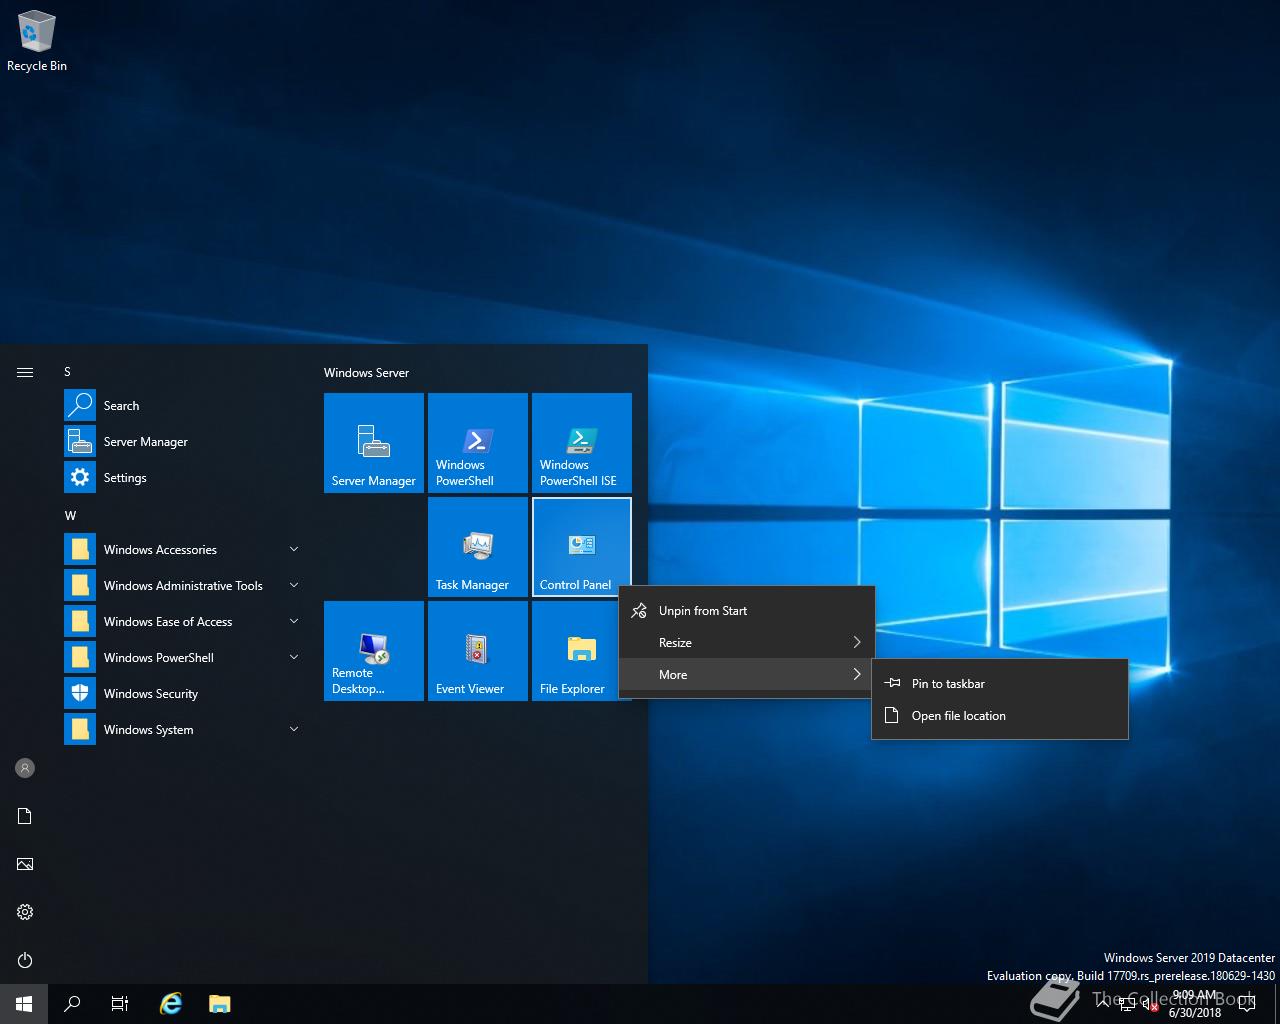
Task: Open the Recycle Bin desktop icon
Action: 37,42
